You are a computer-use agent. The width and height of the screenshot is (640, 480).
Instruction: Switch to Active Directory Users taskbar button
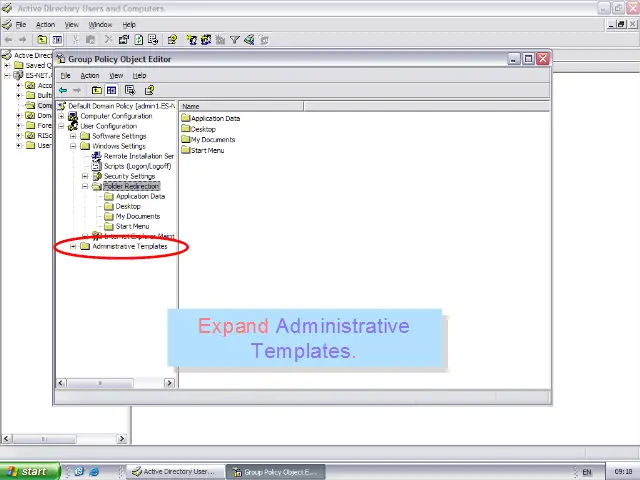pyautogui.click(x=175, y=471)
